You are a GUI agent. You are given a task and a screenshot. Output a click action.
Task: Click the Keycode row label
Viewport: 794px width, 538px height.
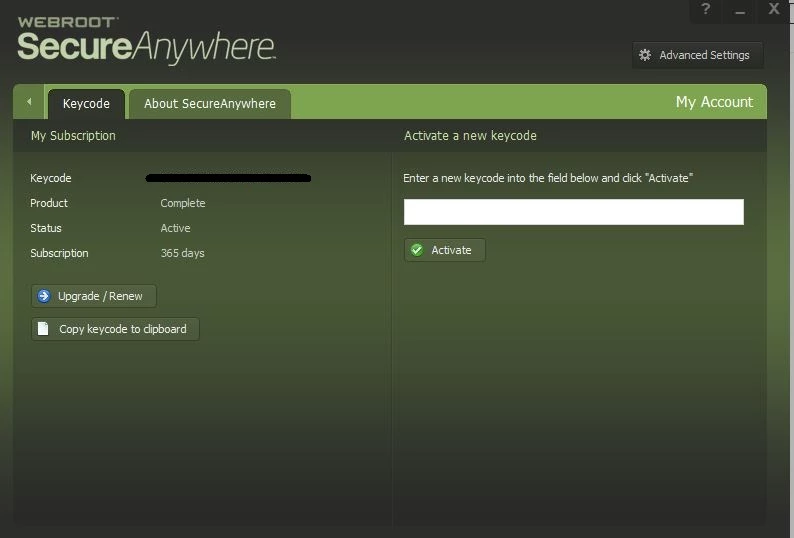pyautogui.click(x=51, y=178)
